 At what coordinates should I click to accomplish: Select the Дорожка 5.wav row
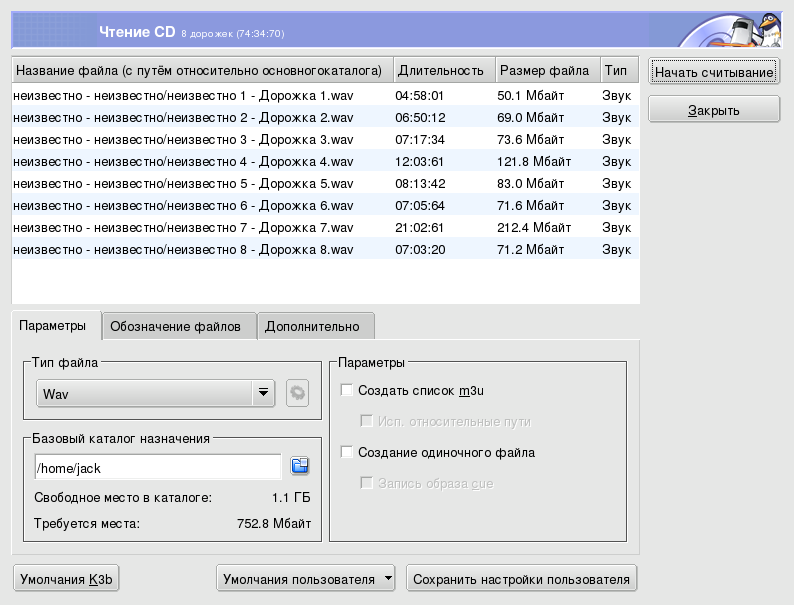(x=325, y=184)
